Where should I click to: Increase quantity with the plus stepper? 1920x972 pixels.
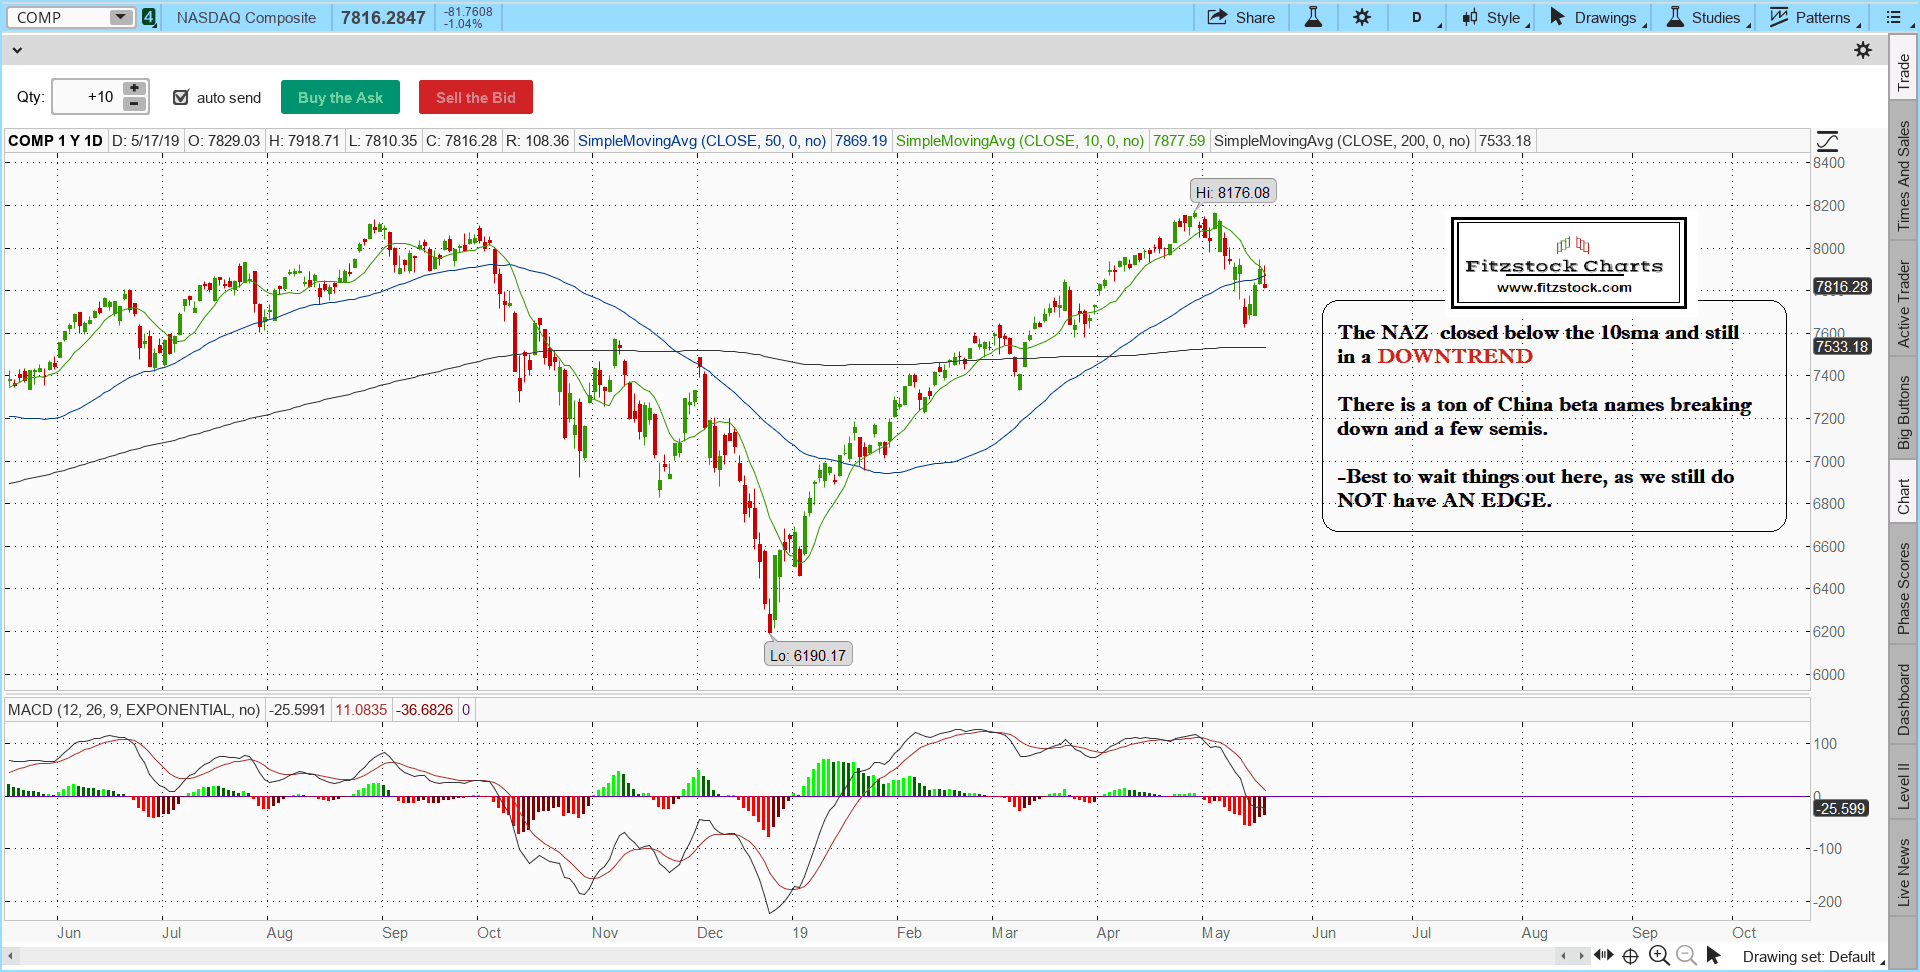click(x=134, y=89)
